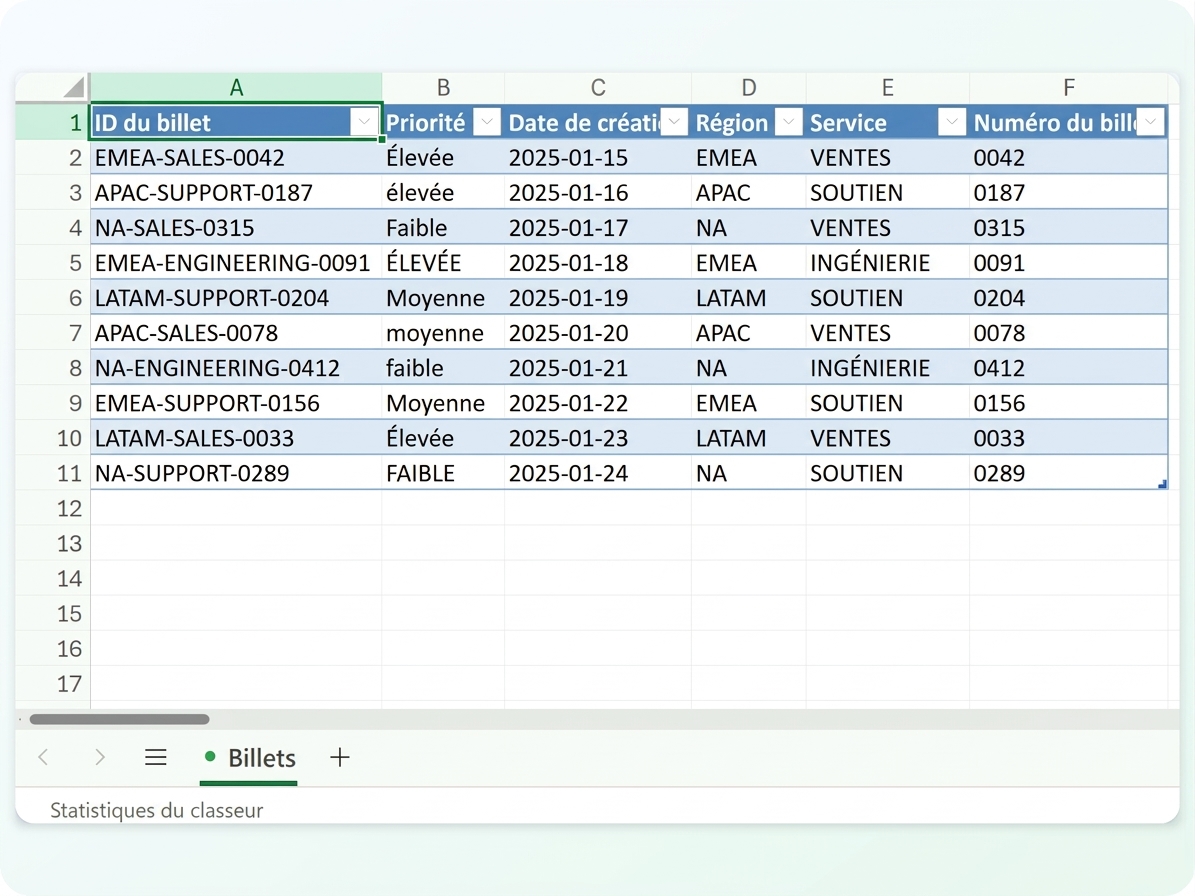Viewport: 1195px width, 896px height.
Task: Open filter dropdown for ID du billet
Action: tap(364, 122)
